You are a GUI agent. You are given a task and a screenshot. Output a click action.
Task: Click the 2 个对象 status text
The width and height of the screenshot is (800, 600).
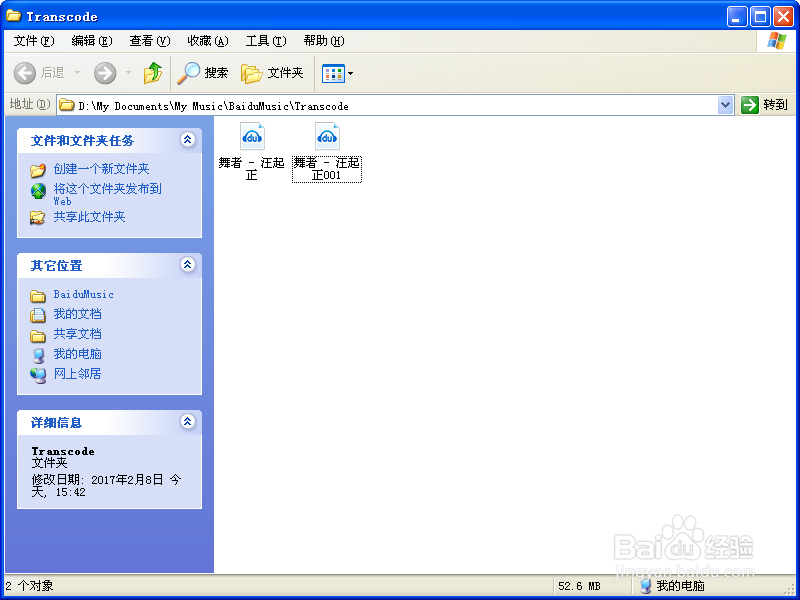(30, 586)
